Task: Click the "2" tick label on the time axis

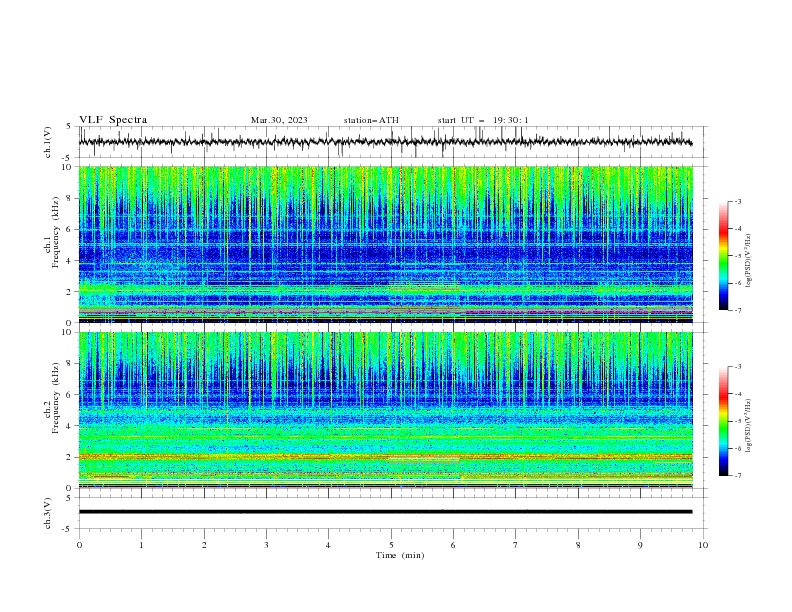Action: 204,545
